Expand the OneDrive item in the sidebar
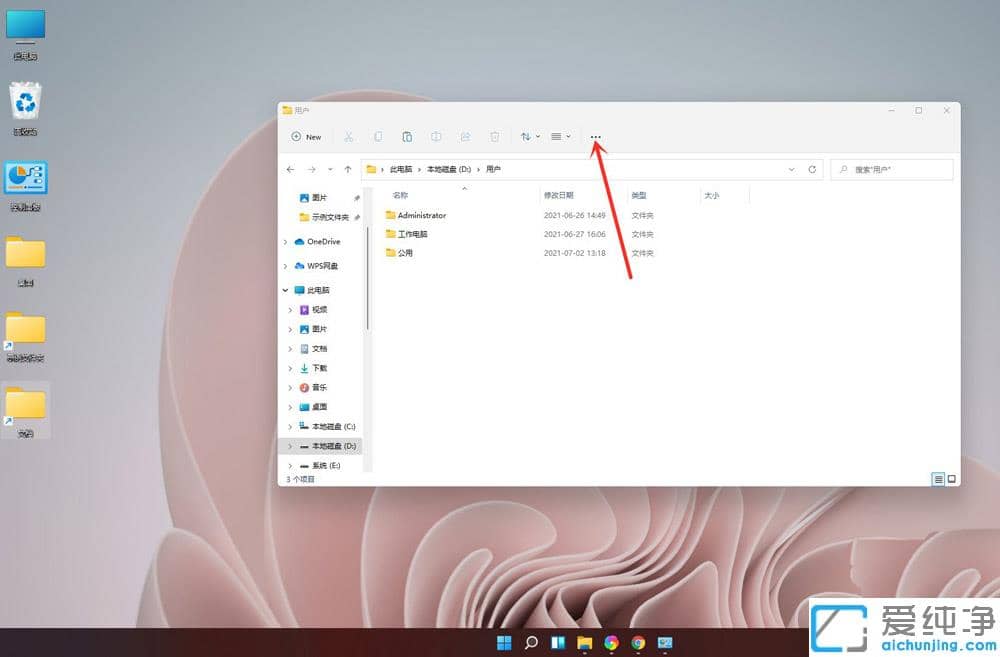The image size is (1000, 657). (x=285, y=241)
